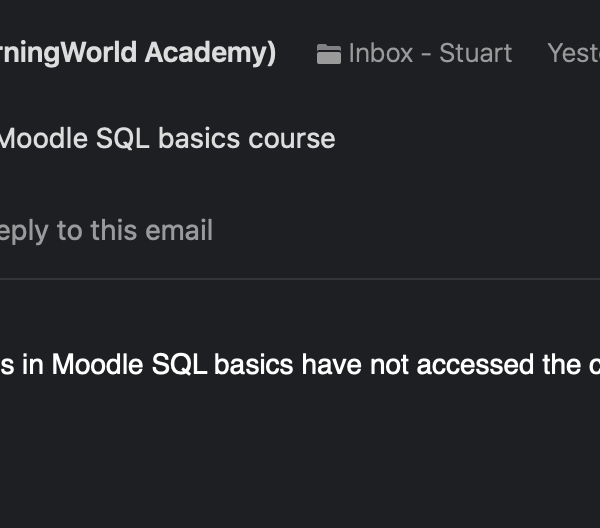Click the partially visible Yesterday date stamp

click(573, 53)
